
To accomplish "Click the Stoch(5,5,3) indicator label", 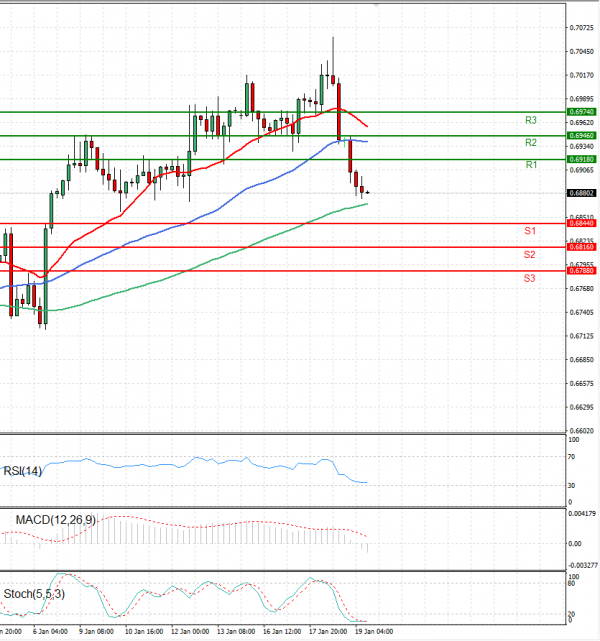I will pyautogui.click(x=34, y=594).
